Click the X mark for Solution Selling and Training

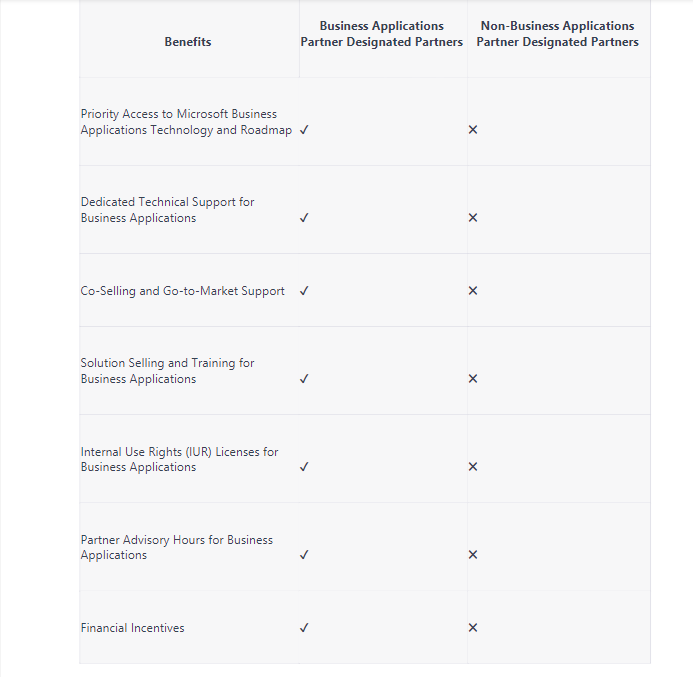point(473,379)
